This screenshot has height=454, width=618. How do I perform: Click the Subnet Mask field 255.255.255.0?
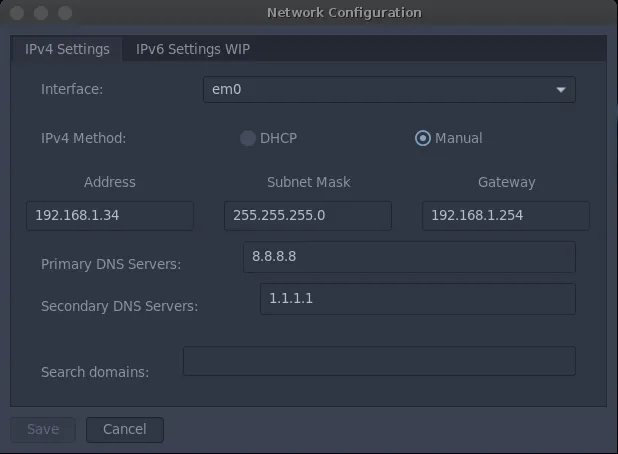[x=308, y=216]
